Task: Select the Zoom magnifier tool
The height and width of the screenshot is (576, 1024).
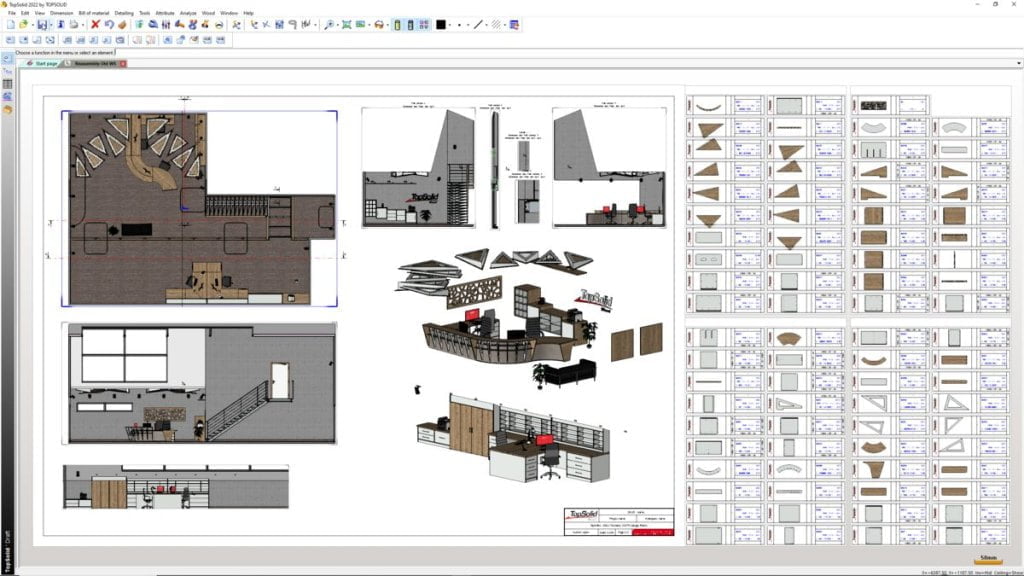Action: tap(330, 27)
